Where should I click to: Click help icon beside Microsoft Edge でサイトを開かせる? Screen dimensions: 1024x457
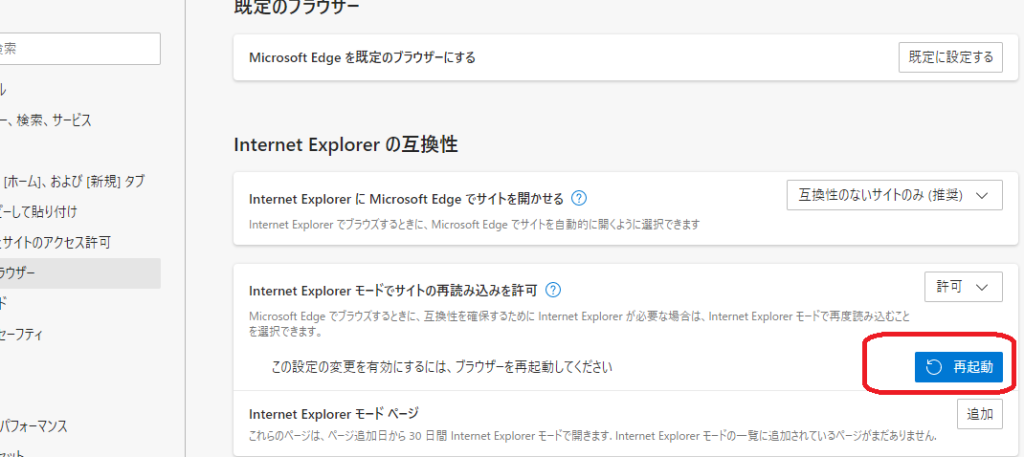click(x=579, y=197)
